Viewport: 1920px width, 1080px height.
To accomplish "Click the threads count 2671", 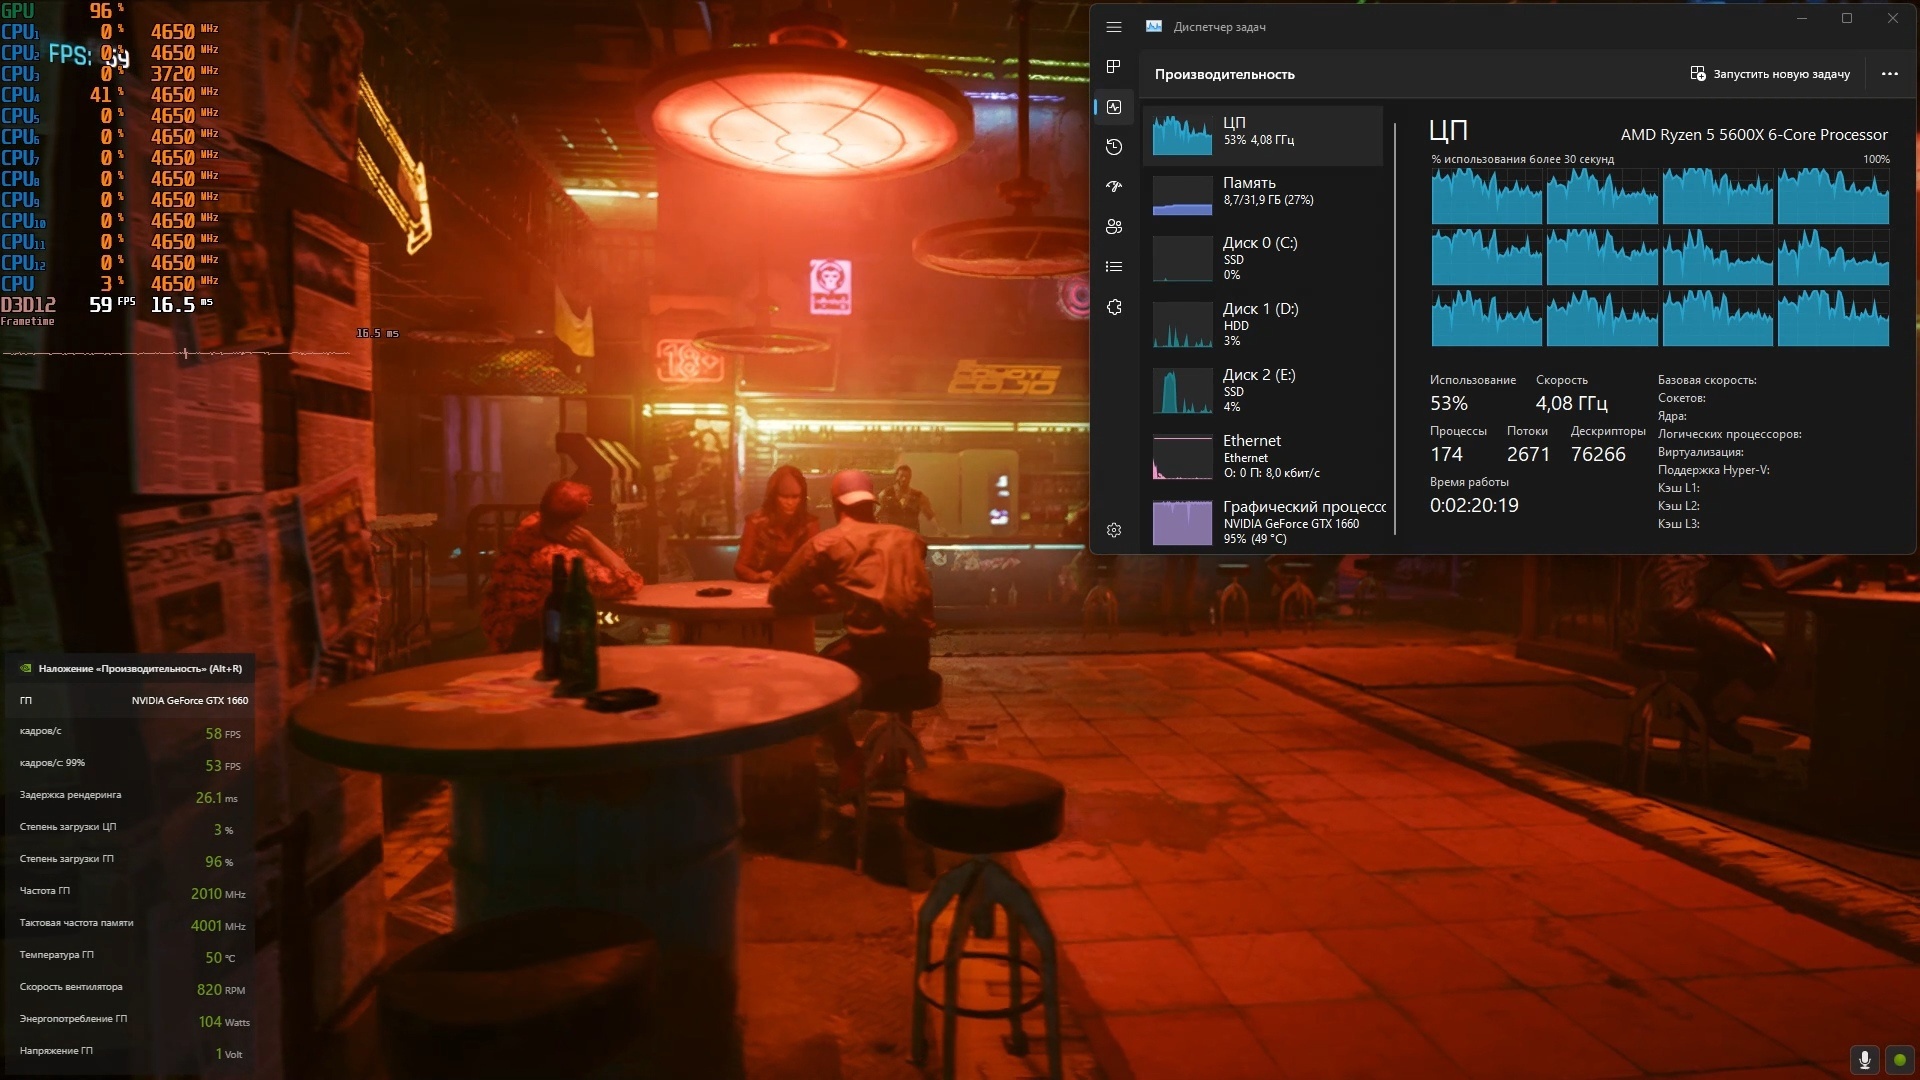I will (x=1528, y=454).
